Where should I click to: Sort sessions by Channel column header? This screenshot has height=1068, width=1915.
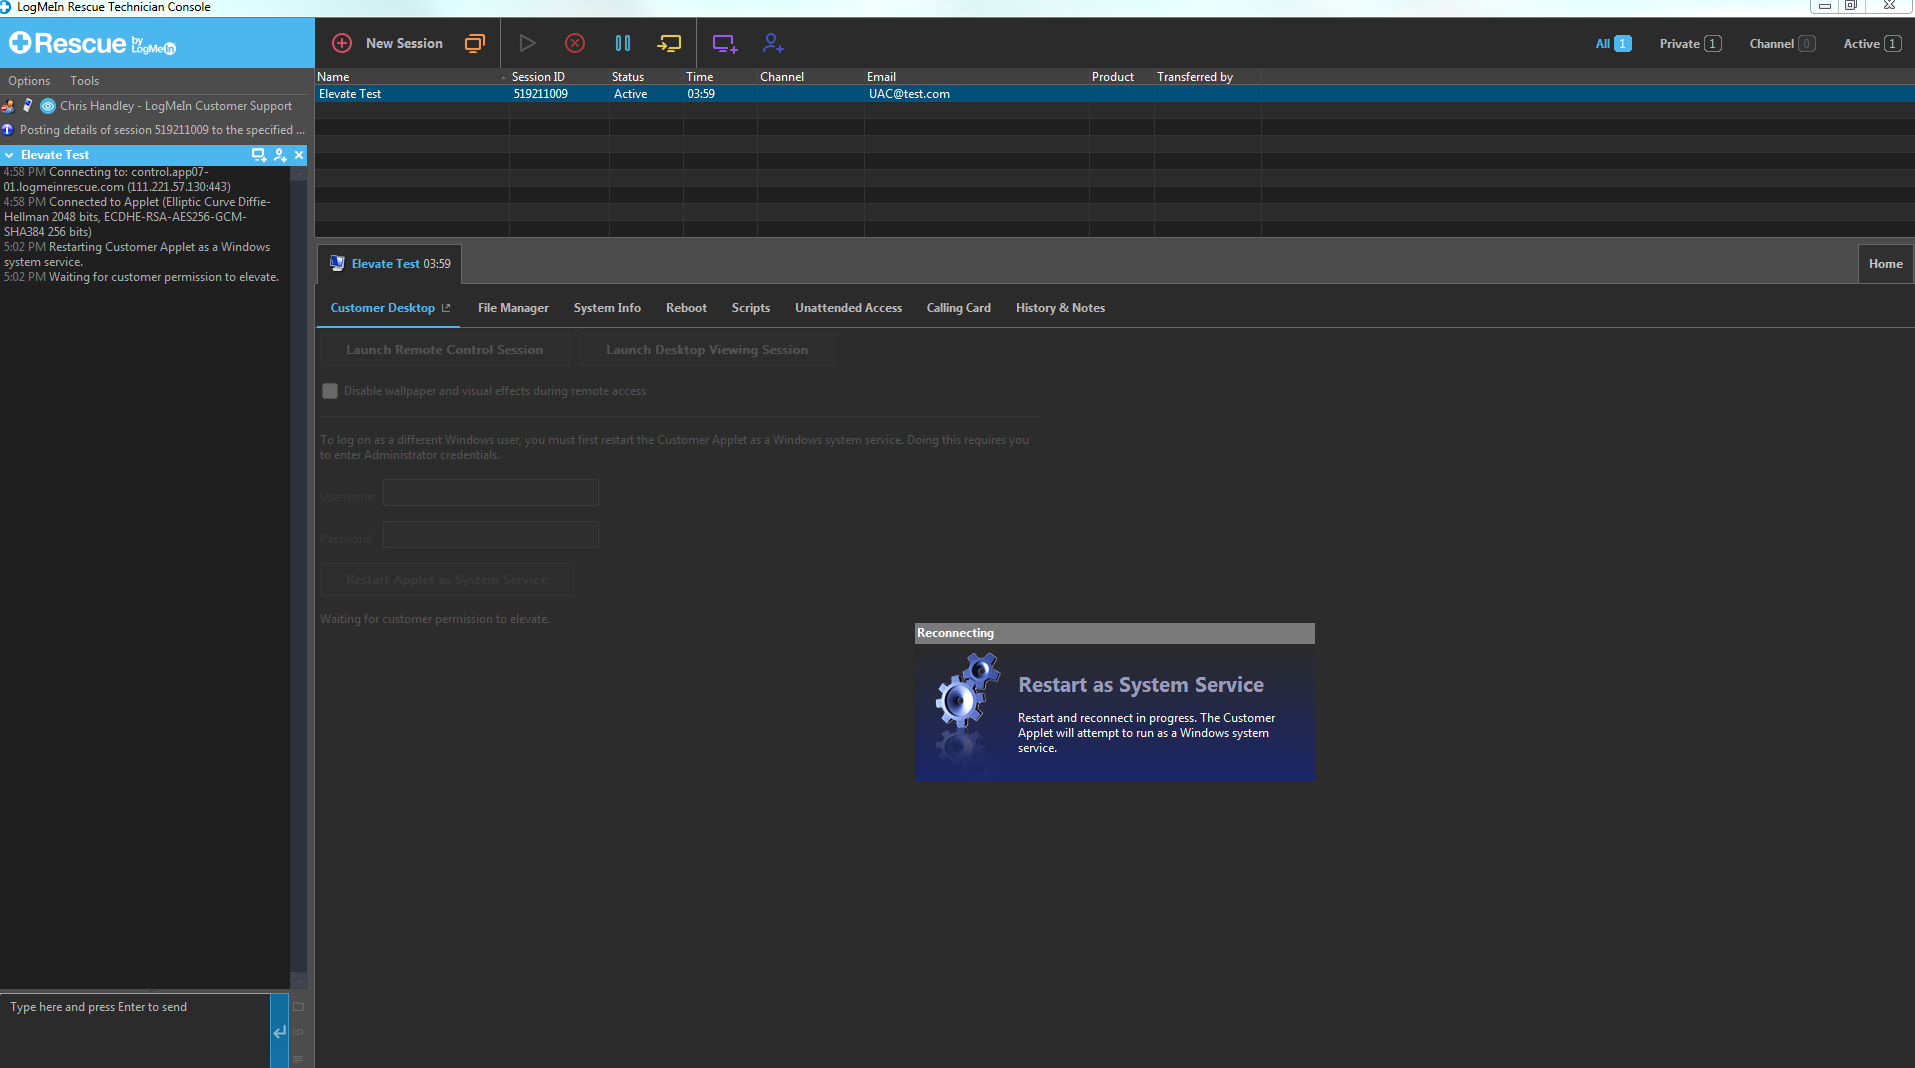[810, 77]
